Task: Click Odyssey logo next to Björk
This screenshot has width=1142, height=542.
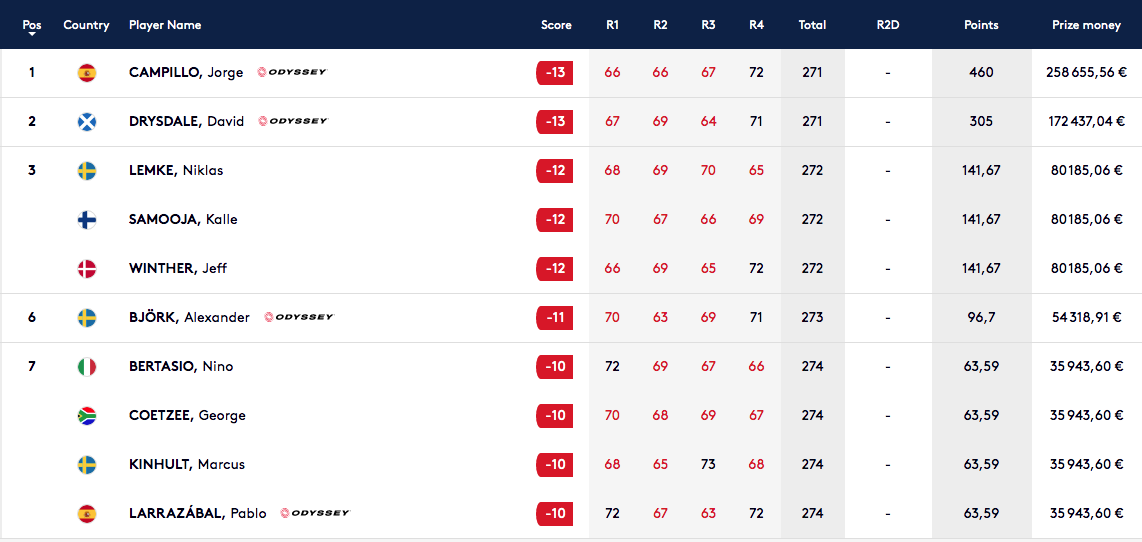Action: click(x=299, y=317)
